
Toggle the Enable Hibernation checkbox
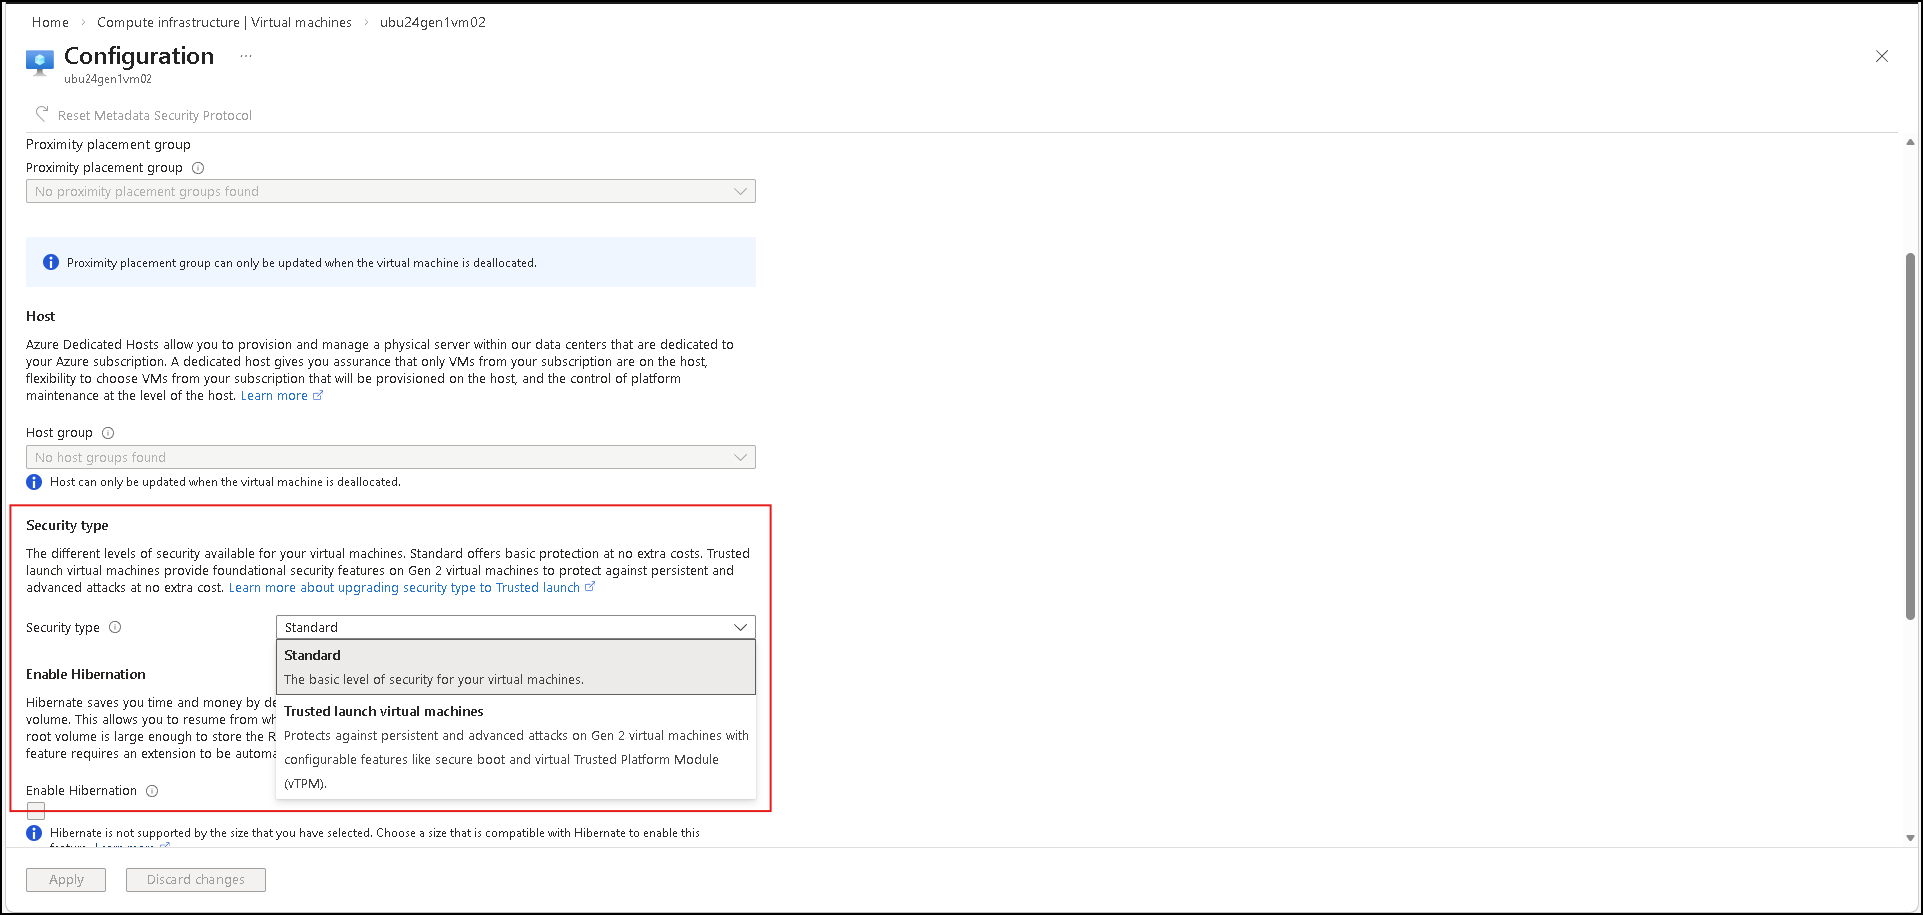tap(36, 811)
